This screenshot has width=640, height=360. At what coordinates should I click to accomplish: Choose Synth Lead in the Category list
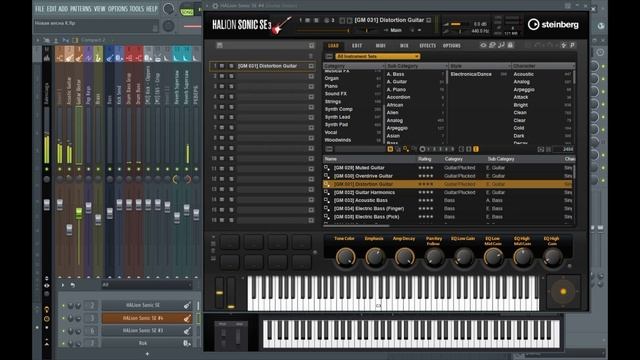point(337,117)
